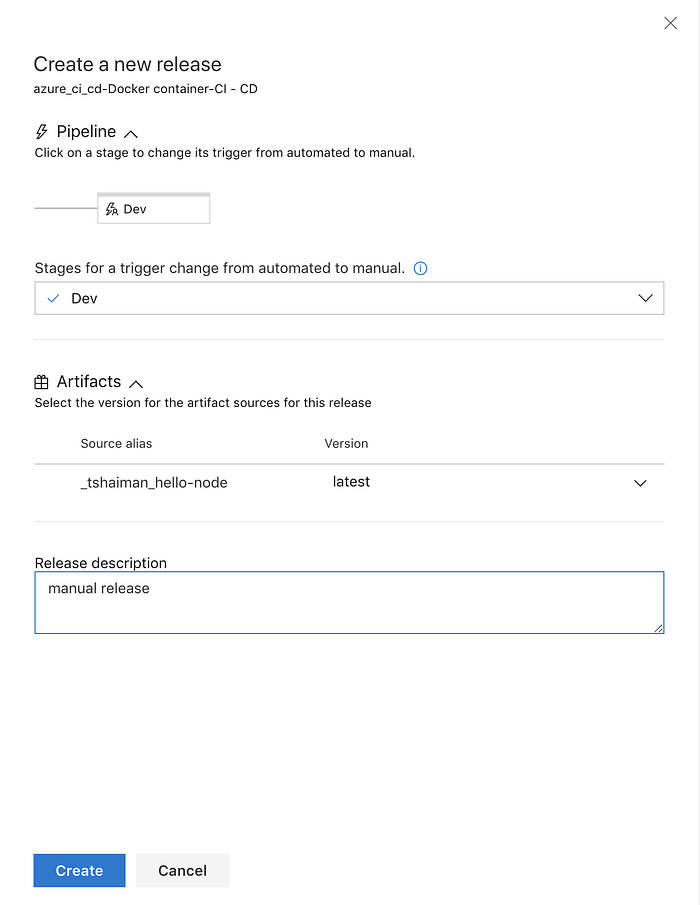
Task: Click the latest version value
Action: (x=351, y=482)
